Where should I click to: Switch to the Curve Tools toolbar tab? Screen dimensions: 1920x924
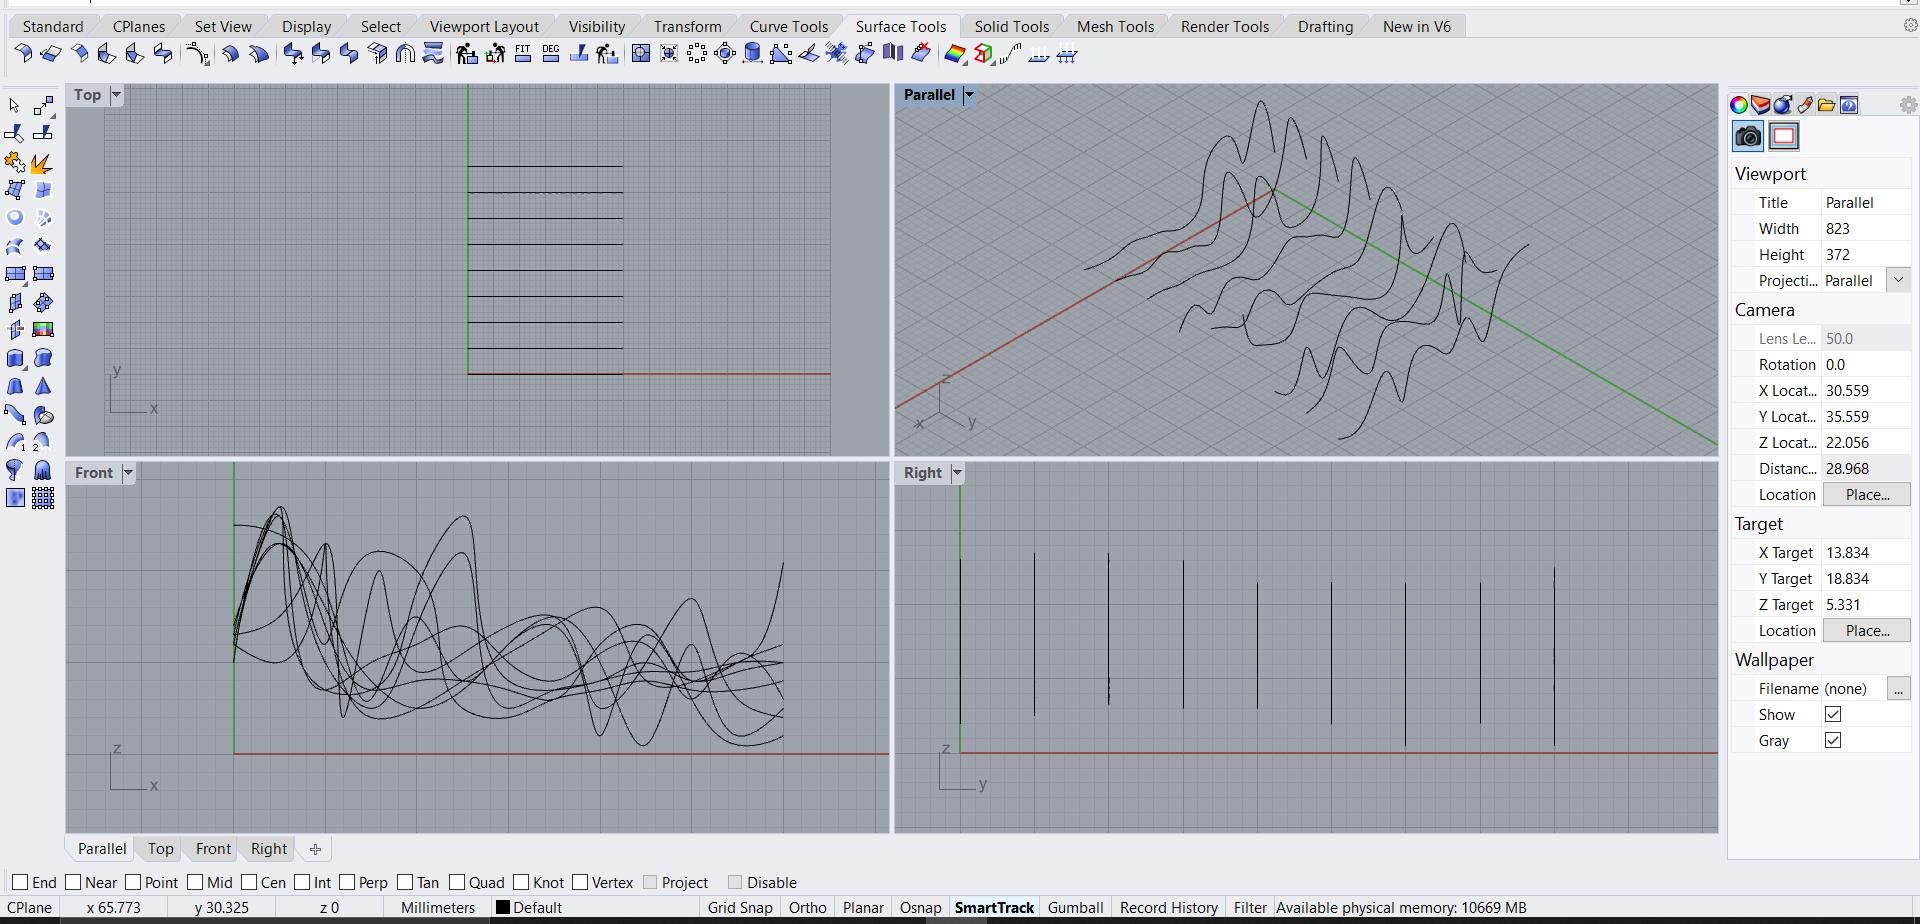pyautogui.click(x=788, y=26)
